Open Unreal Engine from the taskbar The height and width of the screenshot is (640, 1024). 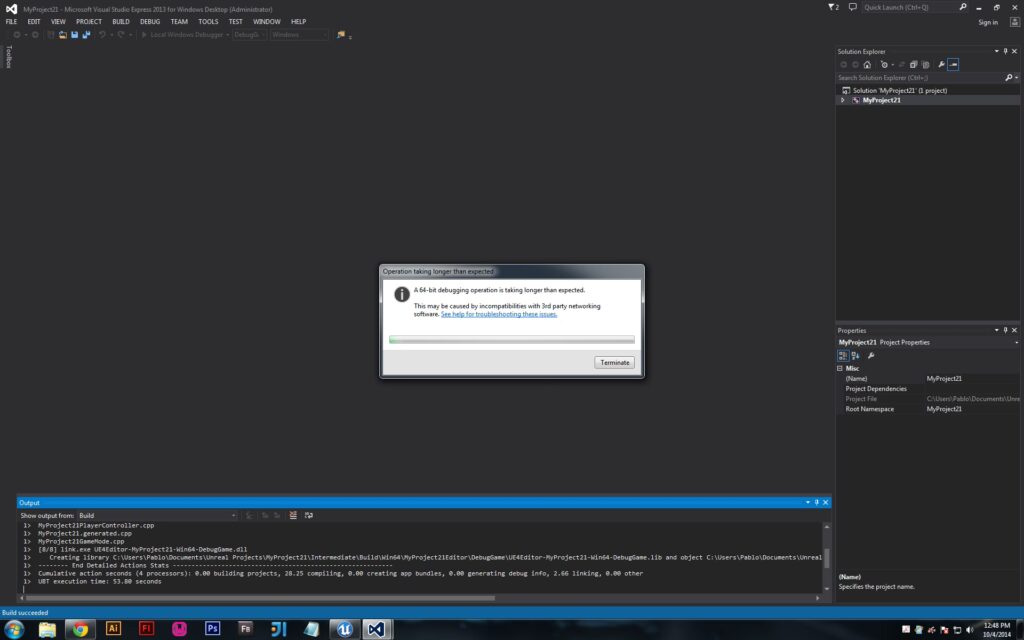pyautogui.click(x=343, y=629)
